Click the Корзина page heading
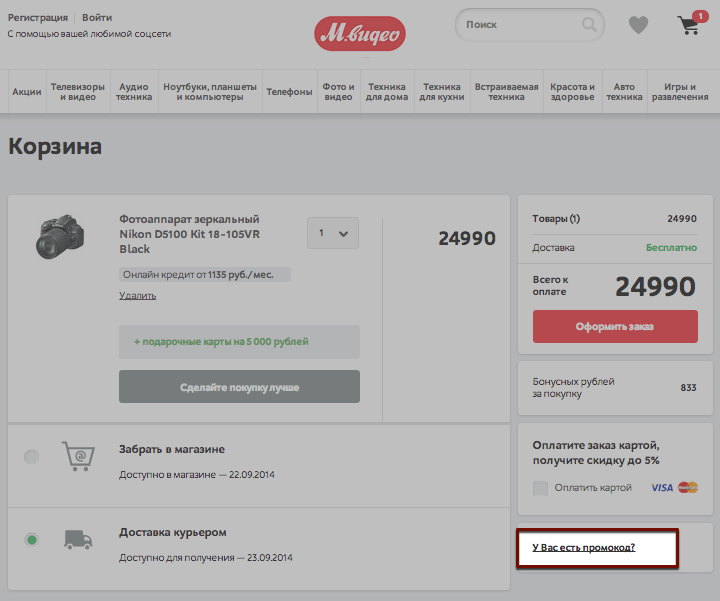The width and height of the screenshot is (720, 601). [55, 146]
